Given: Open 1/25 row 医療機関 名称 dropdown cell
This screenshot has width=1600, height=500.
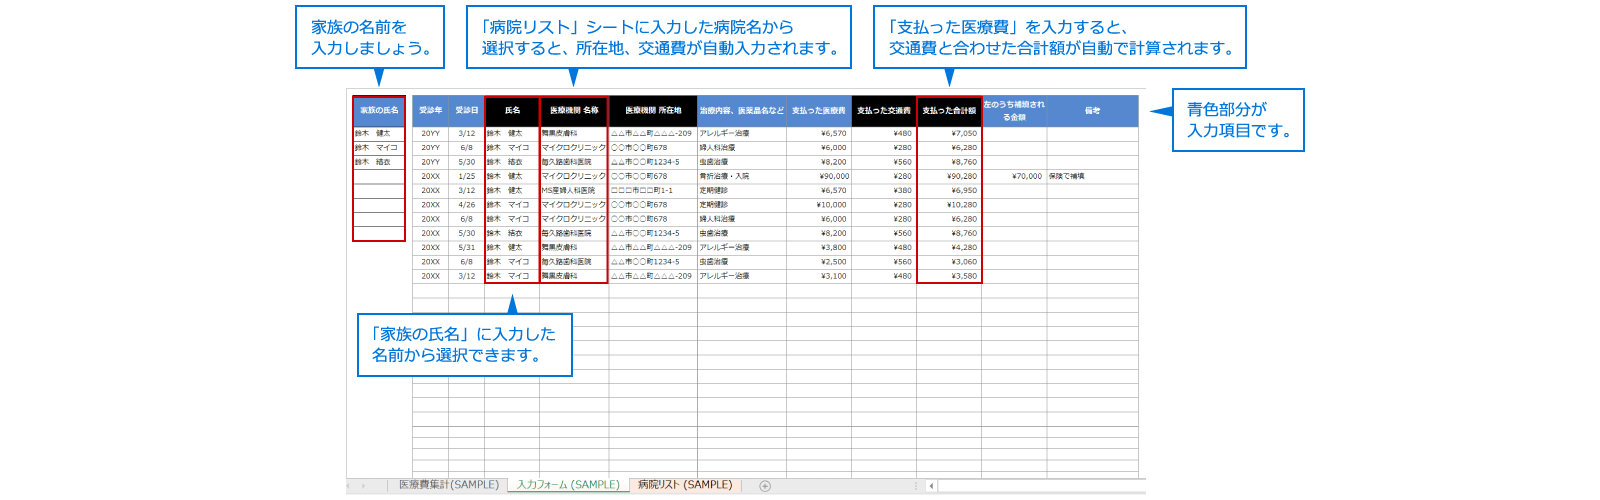Looking at the screenshot, I should tap(574, 176).
